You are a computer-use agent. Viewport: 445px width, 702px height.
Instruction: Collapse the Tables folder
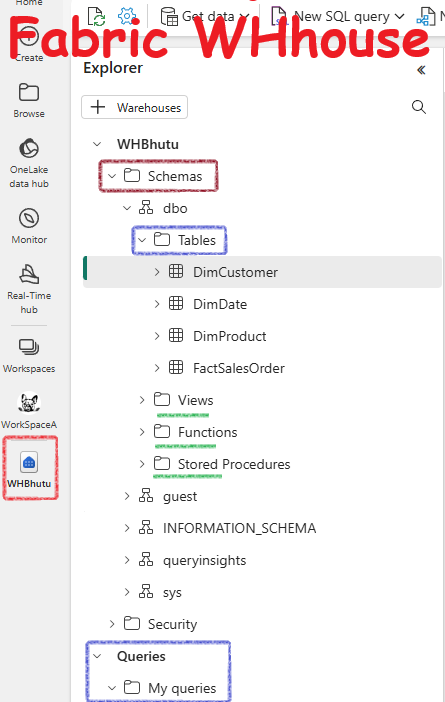(x=142, y=240)
